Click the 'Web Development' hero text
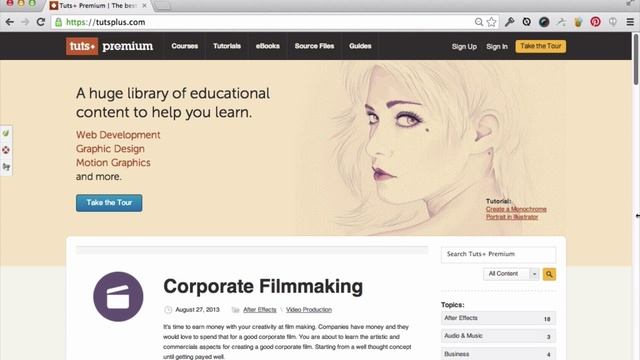Screen dimensions: 640x360 pyautogui.click(x=118, y=135)
